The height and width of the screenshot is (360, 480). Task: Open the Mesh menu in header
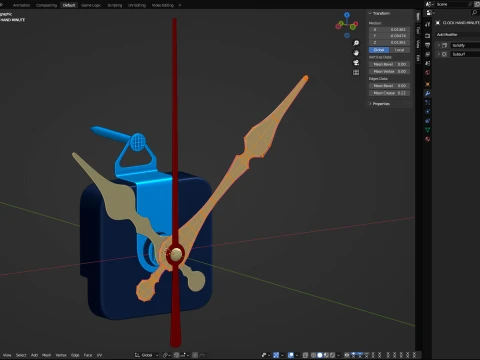point(46,355)
